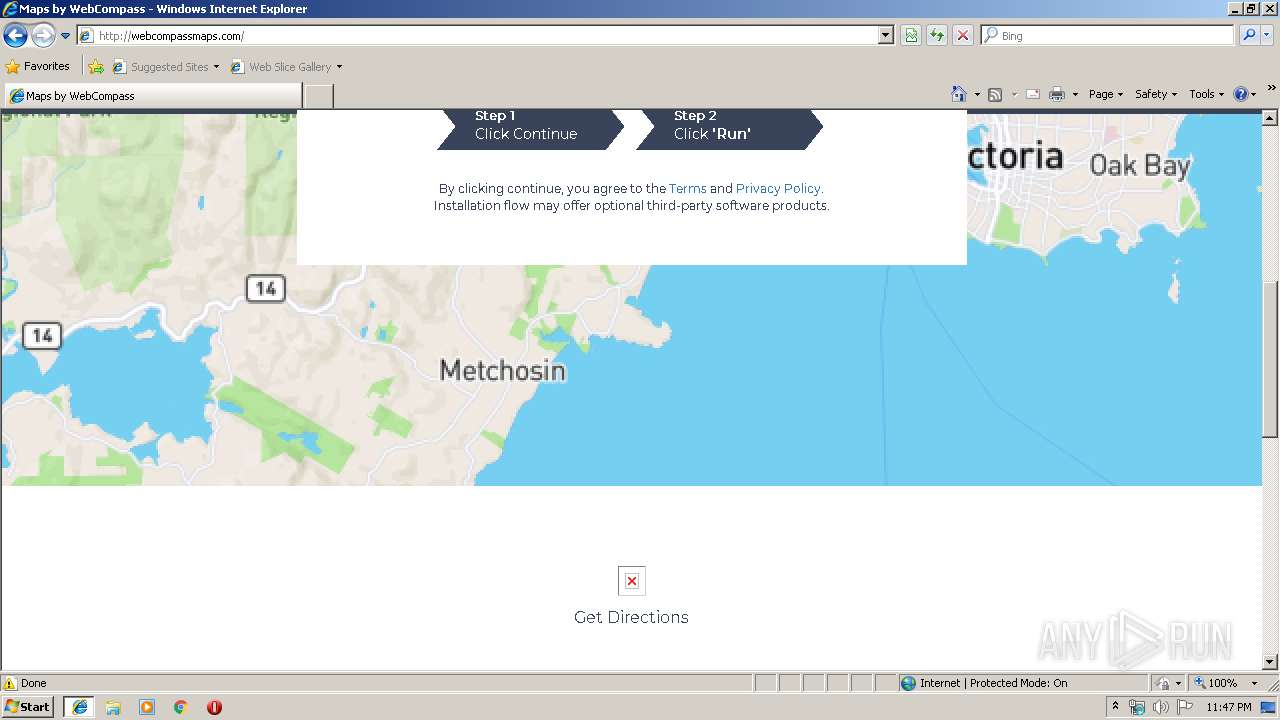Click the Compatibility View icon
Screen dimensions: 1280x720
pos(911,35)
